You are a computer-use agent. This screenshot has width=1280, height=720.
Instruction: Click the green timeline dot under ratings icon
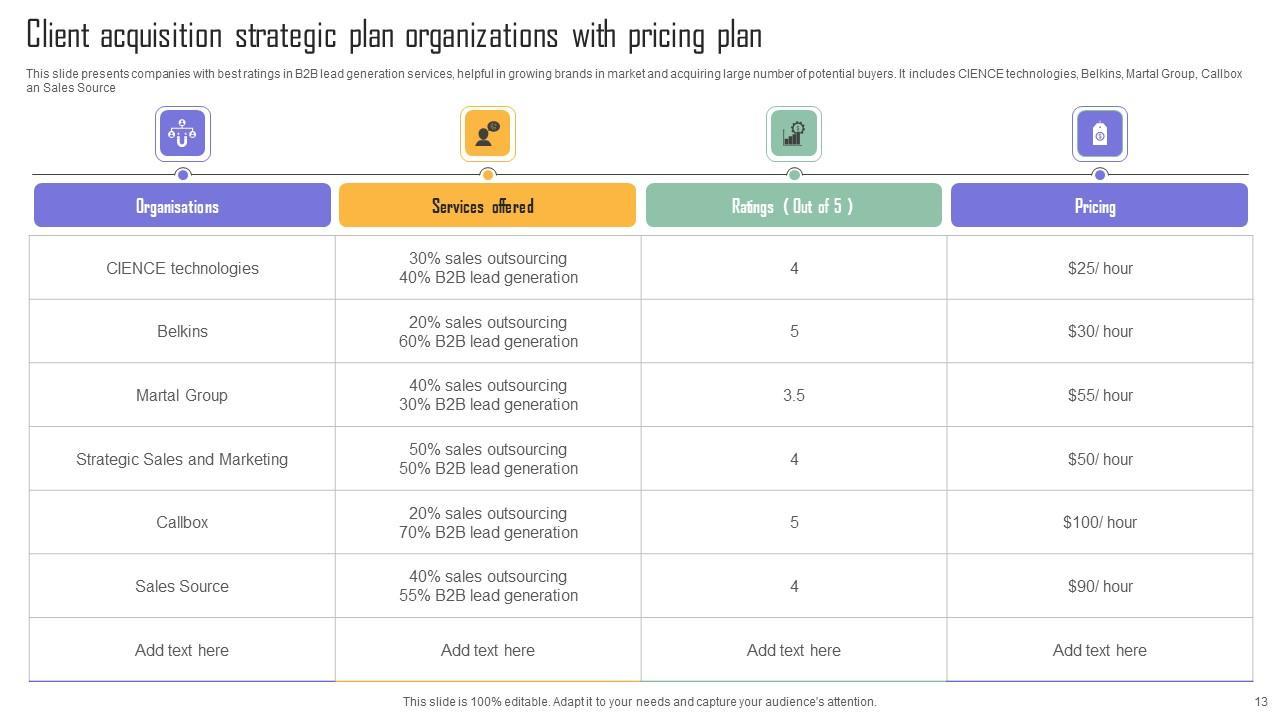click(794, 175)
